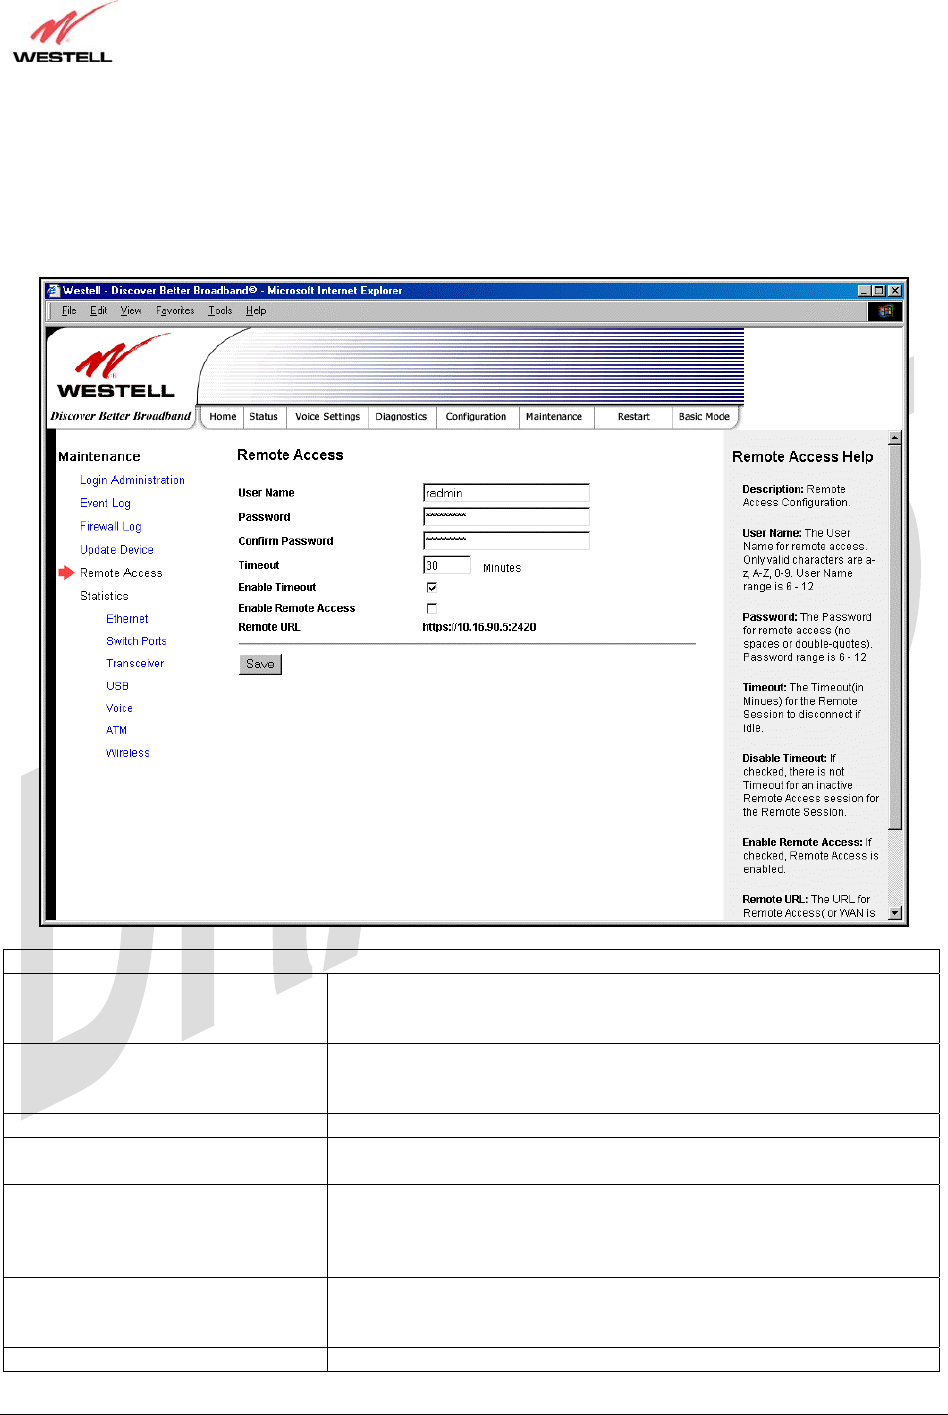This screenshot has height=1415, width=948.
Task: Click the Remote Access Help heading
Action: [803, 457]
